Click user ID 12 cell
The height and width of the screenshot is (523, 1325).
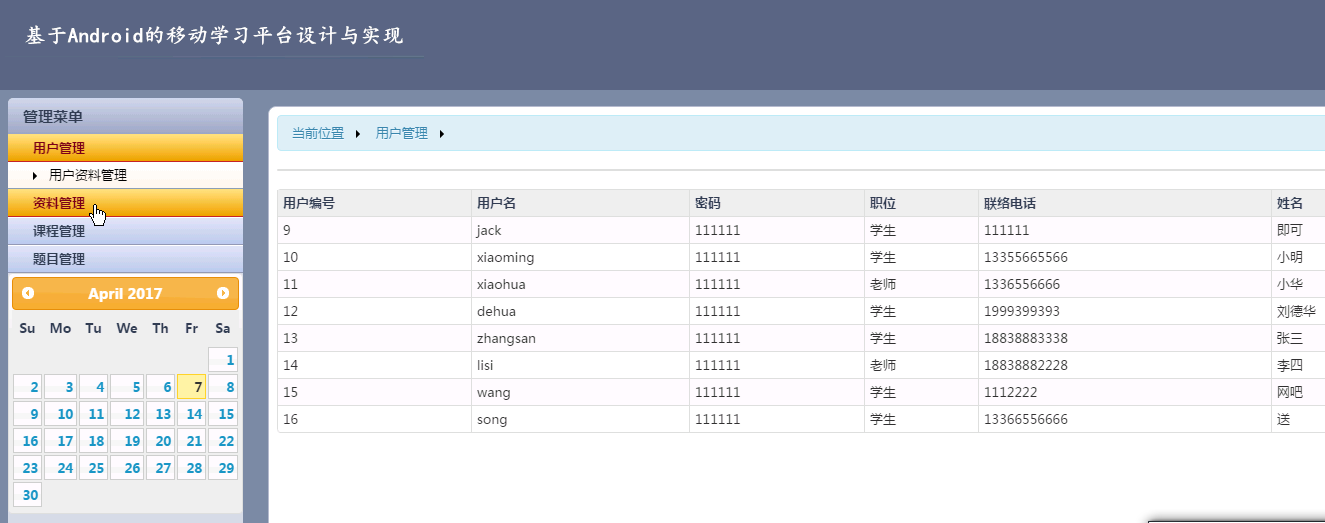tap(375, 311)
